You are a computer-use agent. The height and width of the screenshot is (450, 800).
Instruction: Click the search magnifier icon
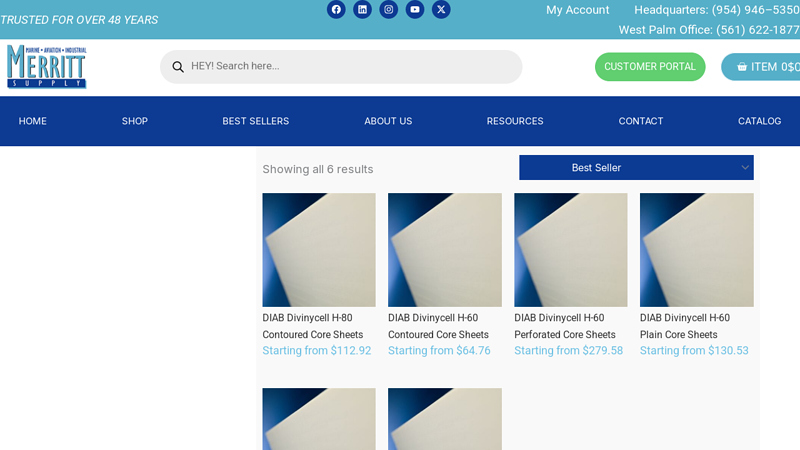point(178,67)
